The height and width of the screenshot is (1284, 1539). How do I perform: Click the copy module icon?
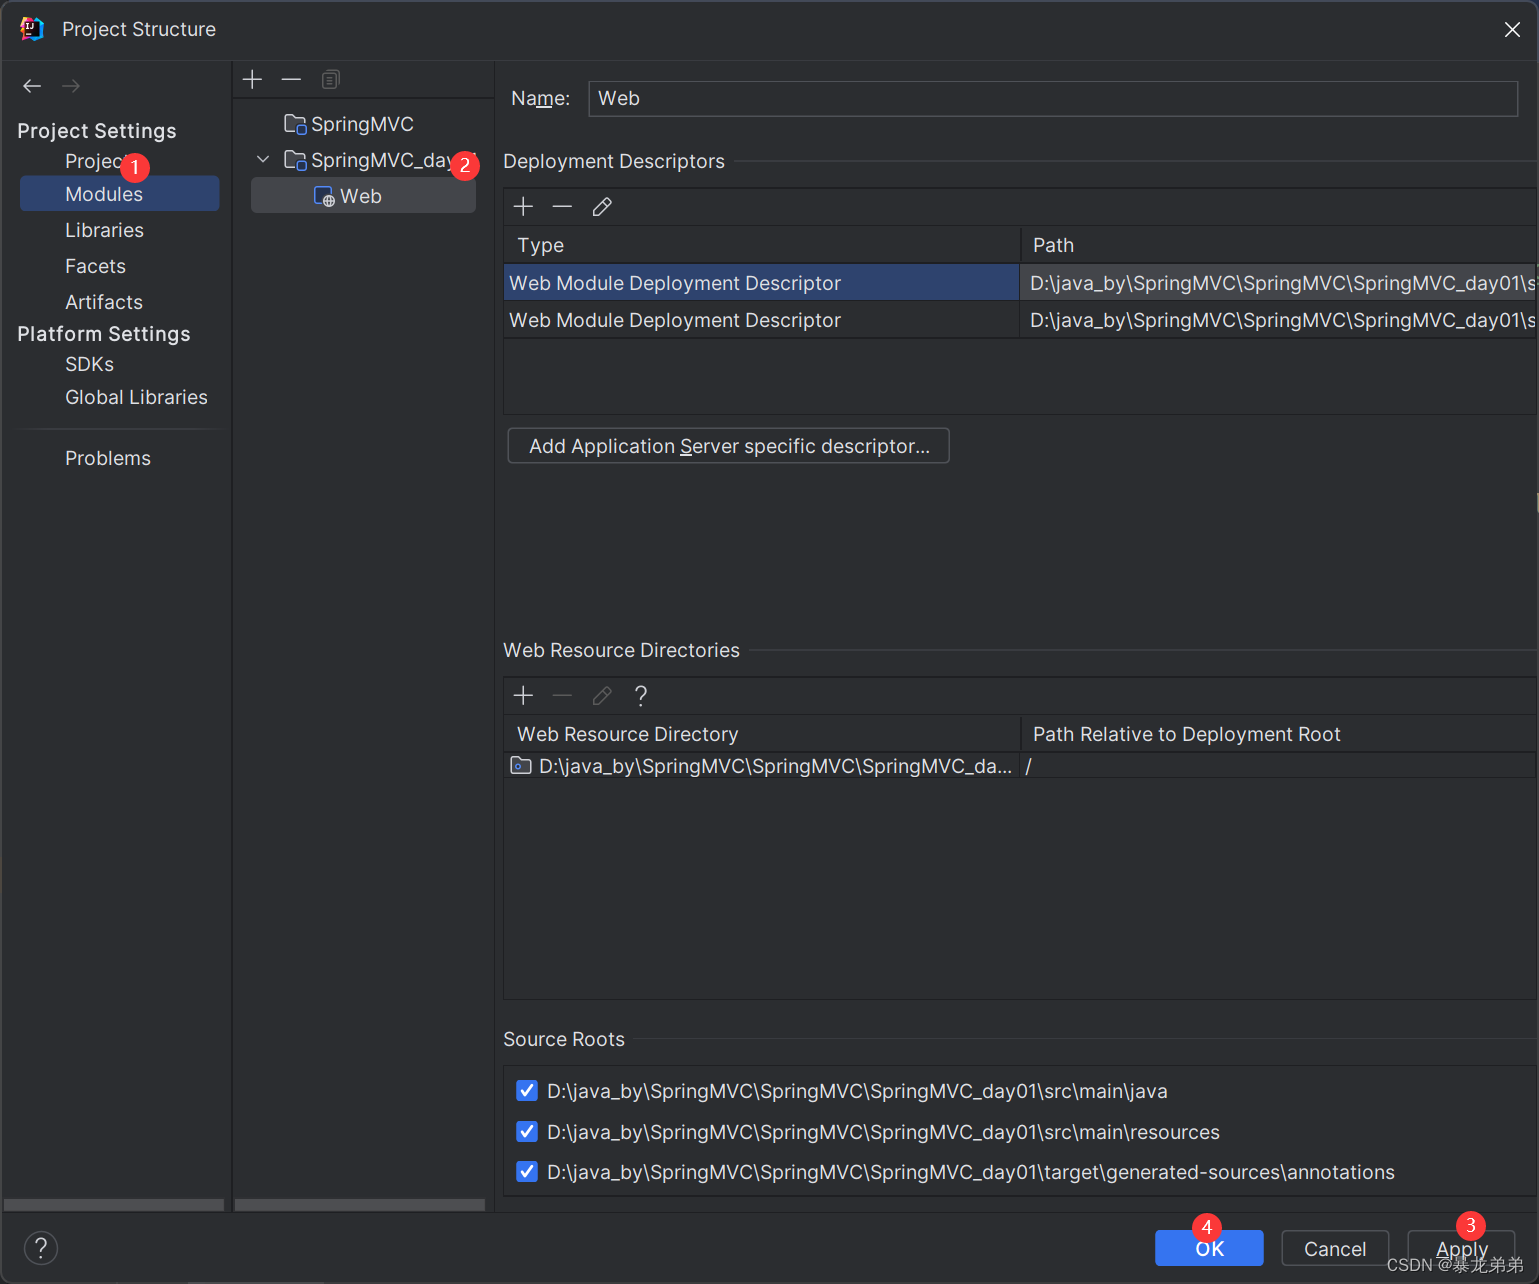point(330,79)
